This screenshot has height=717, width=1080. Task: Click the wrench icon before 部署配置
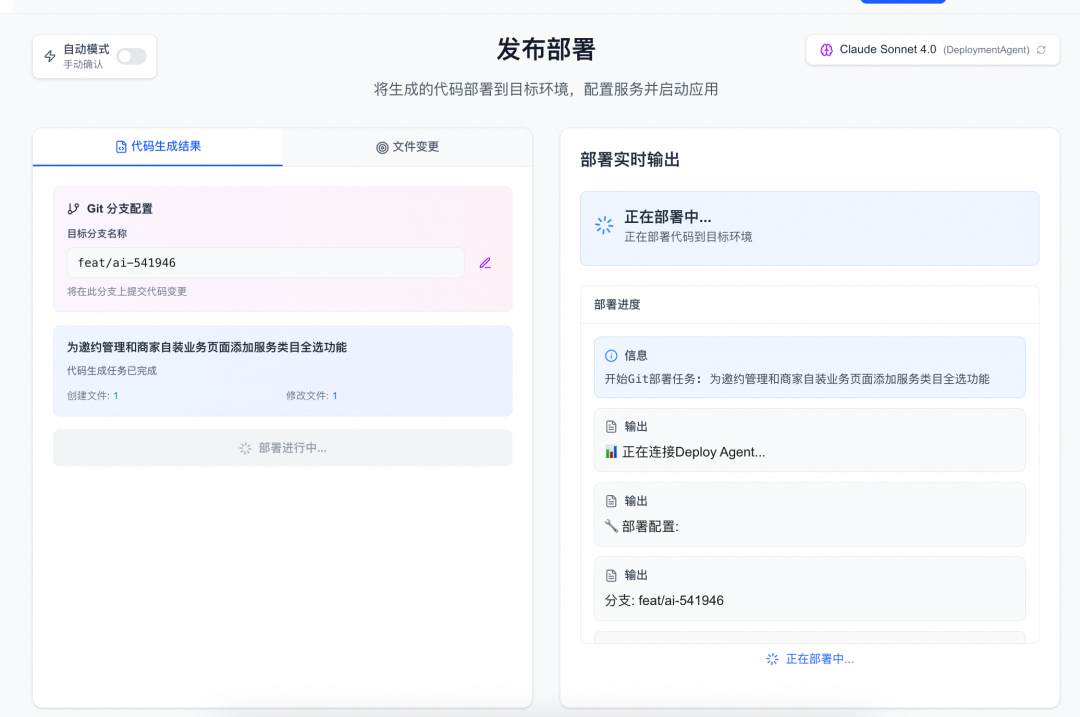[611, 525]
